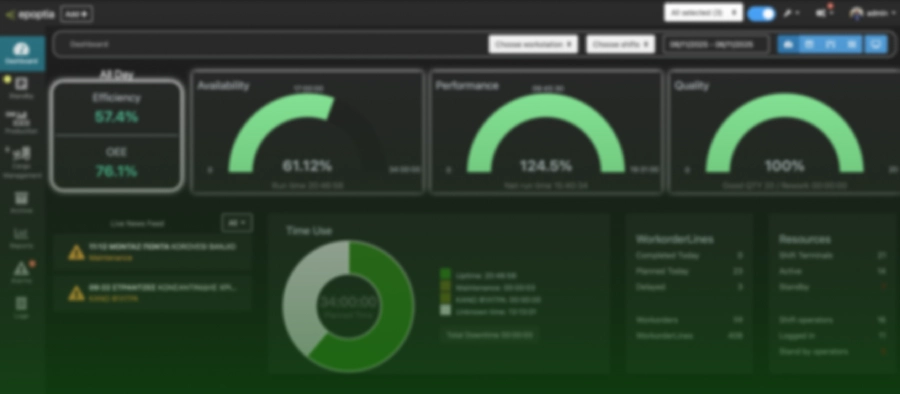Open the announcements megaphone icon
The height and width of the screenshot is (394, 900).
(821, 13)
